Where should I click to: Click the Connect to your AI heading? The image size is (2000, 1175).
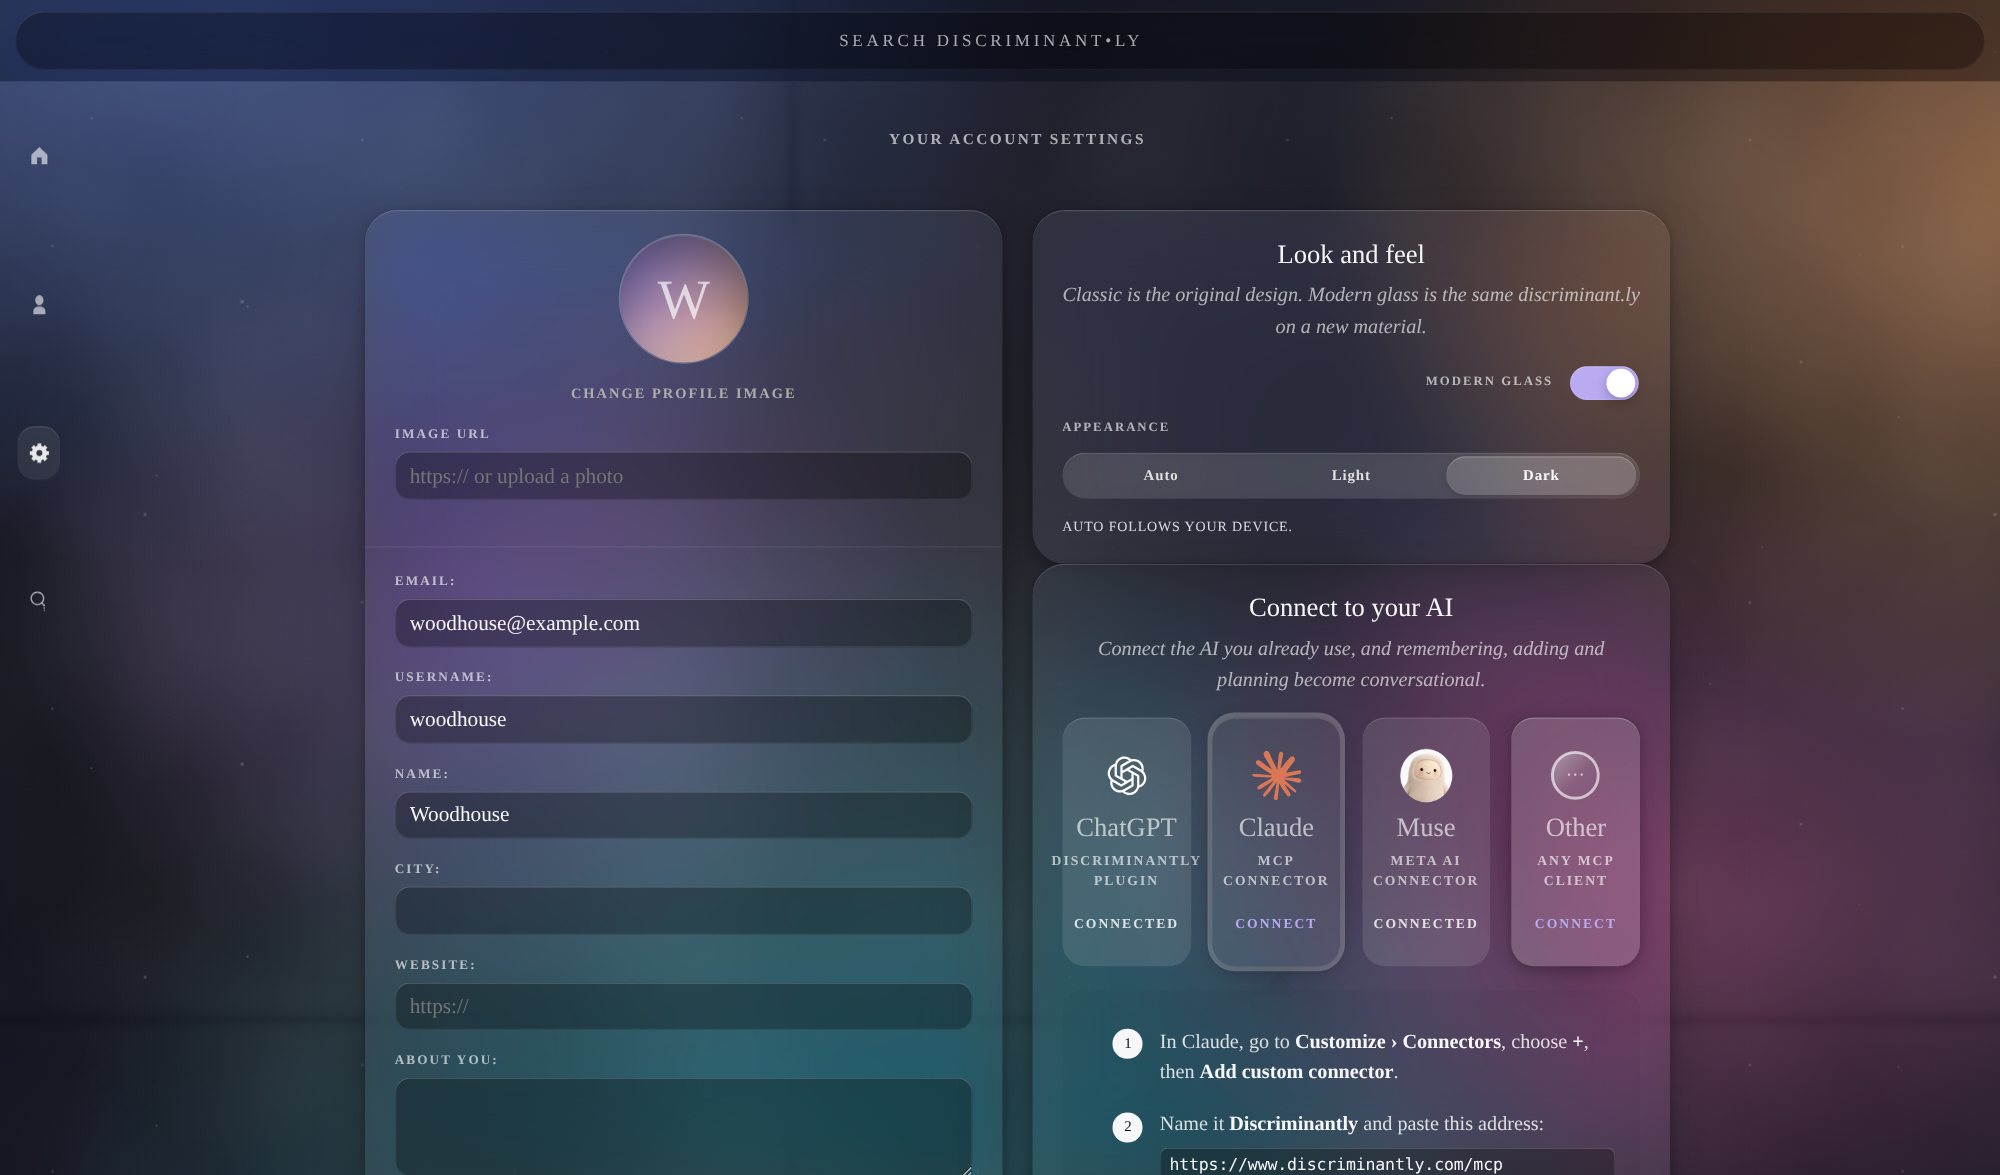pos(1350,607)
